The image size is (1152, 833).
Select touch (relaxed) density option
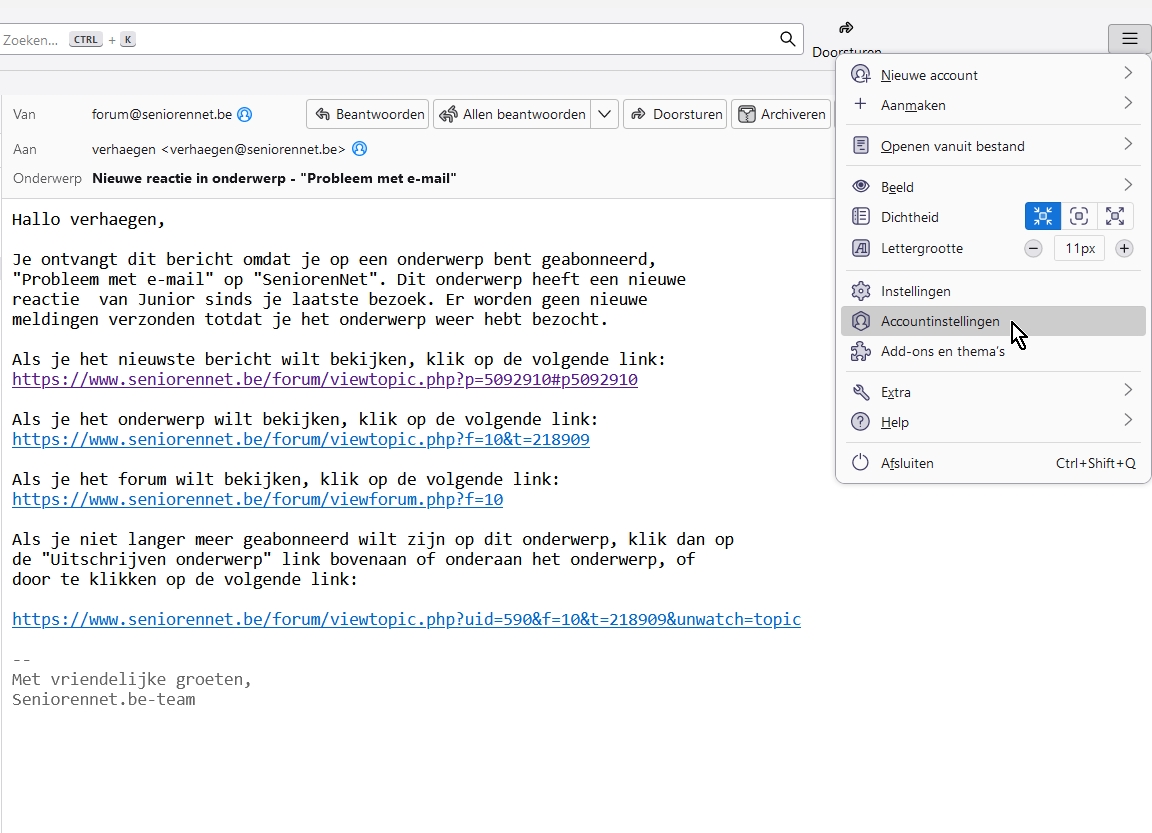1115,216
